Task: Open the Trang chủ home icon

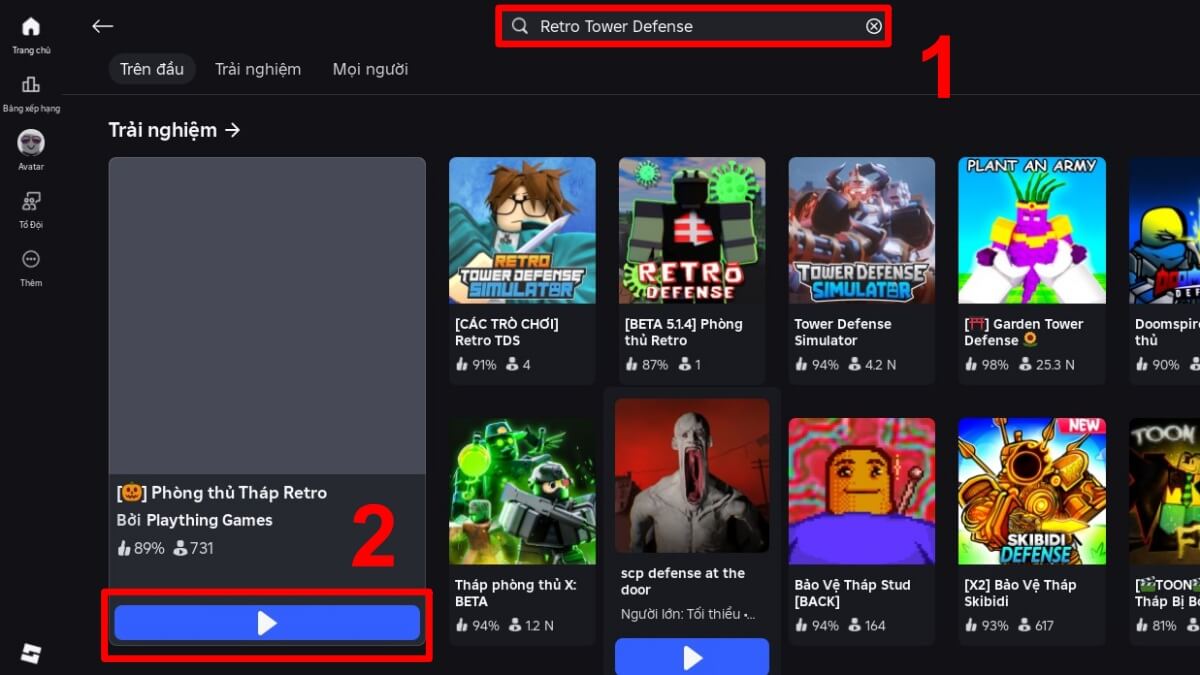Action: [31, 27]
